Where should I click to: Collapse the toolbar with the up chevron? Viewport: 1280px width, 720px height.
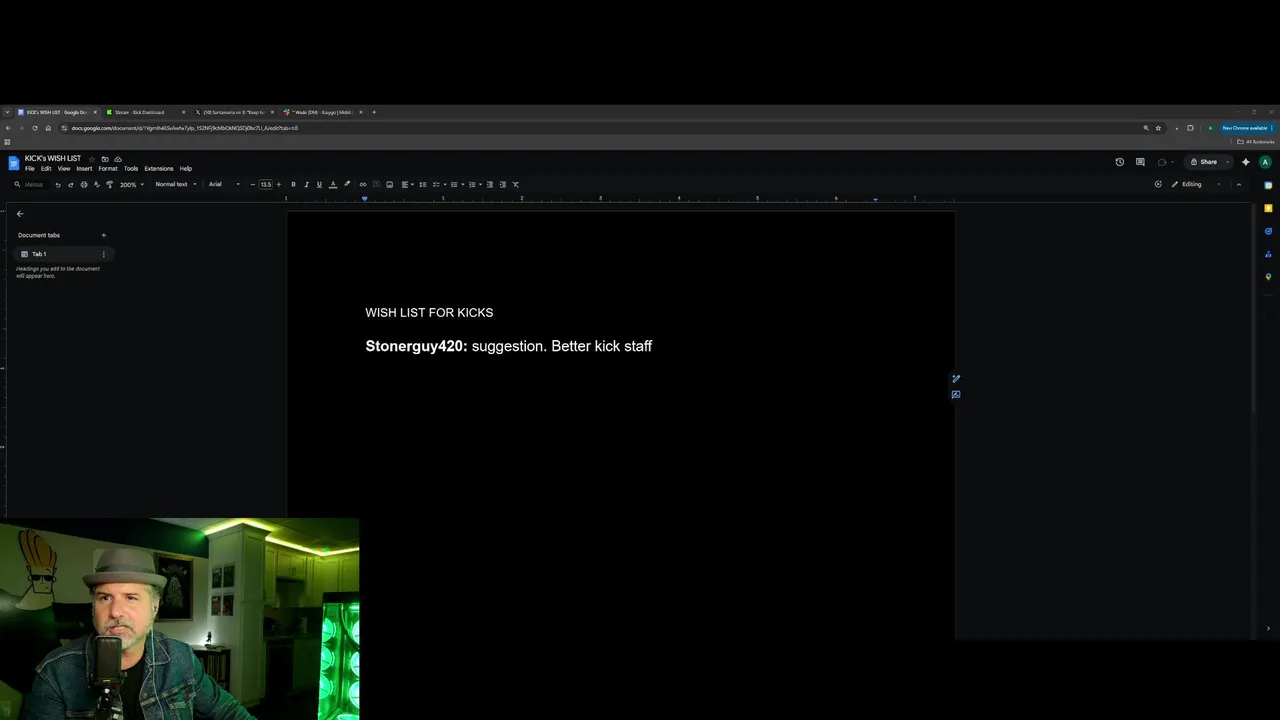tap(1239, 184)
